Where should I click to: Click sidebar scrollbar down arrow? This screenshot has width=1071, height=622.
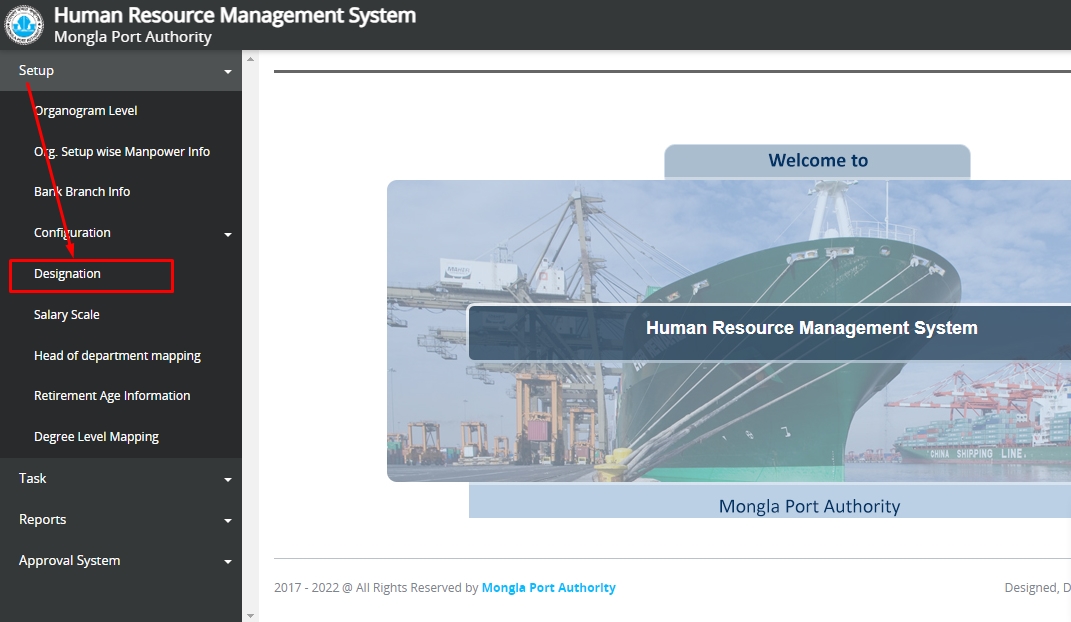(251, 616)
